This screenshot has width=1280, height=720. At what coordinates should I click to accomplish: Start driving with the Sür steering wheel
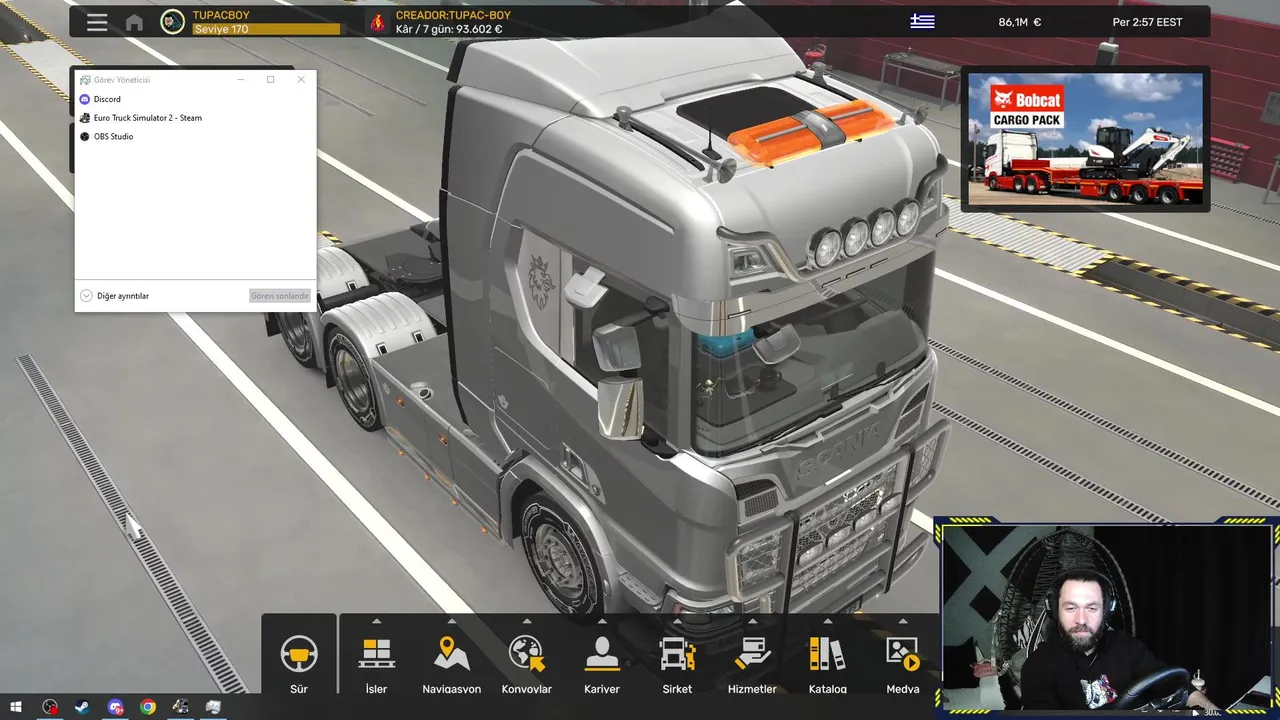[299, 655]
